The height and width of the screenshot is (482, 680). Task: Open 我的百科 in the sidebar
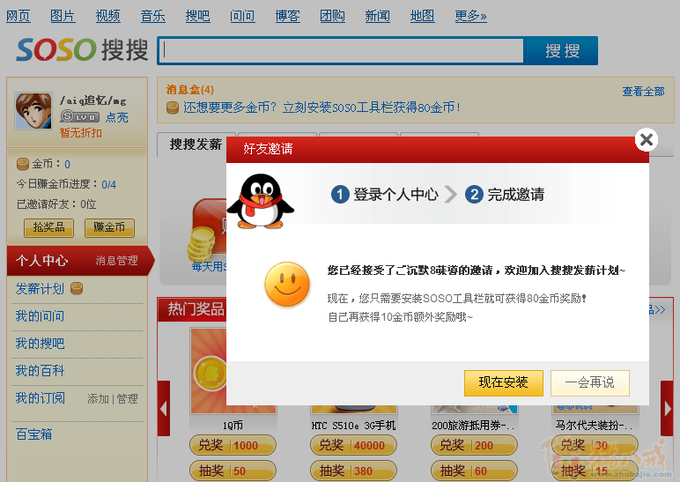(40, 371)
